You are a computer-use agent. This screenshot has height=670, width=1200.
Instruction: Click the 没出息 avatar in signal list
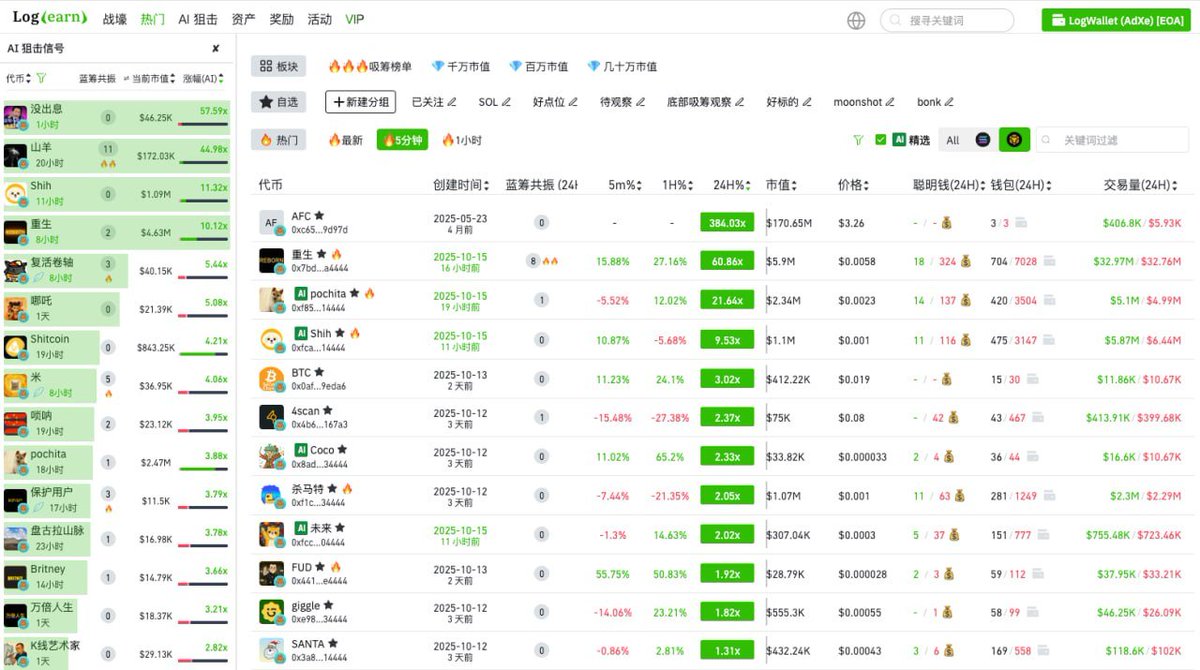(15, 117)
